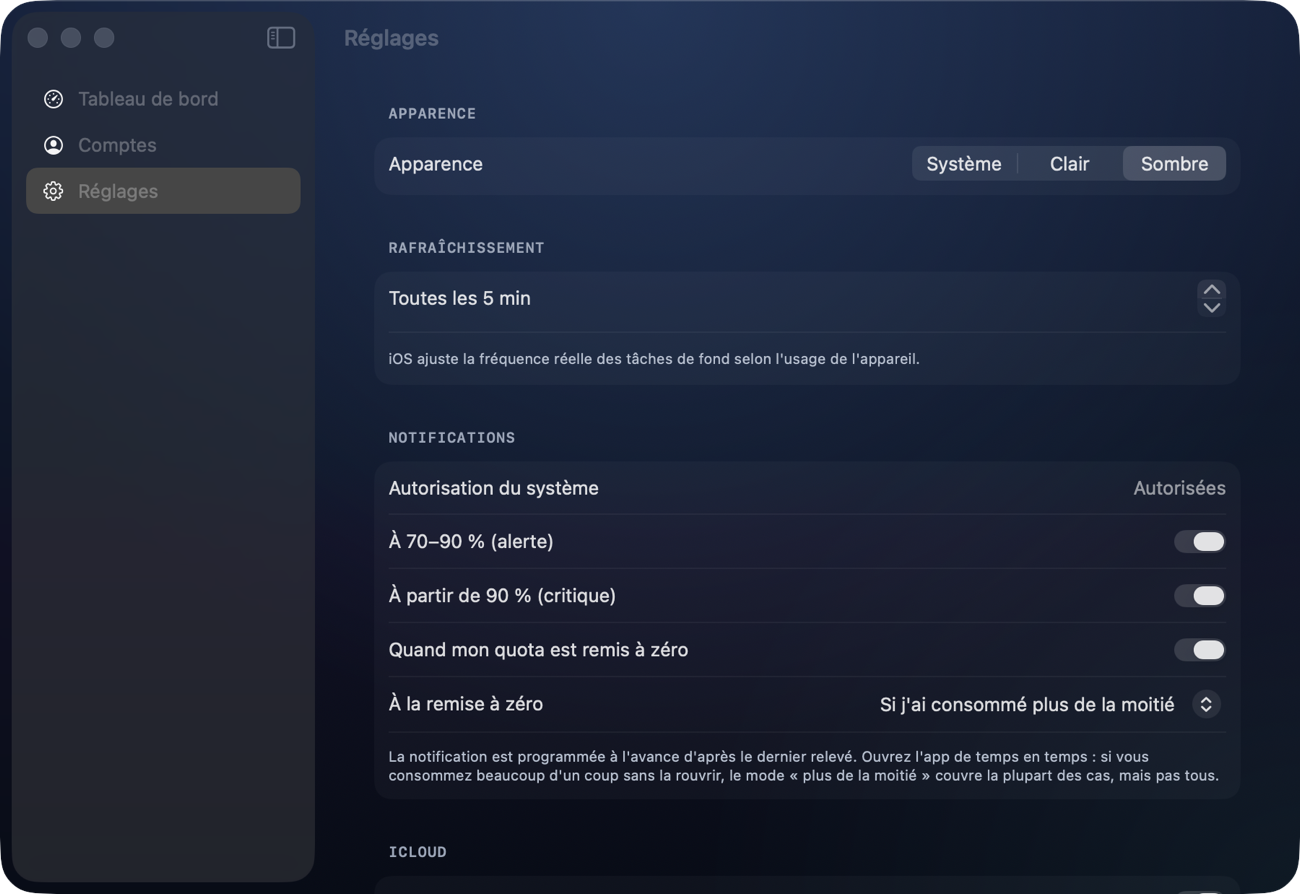Click the ICLOUD section header
Viewport: 1300px width, 894px height.
tap(417, 852)
